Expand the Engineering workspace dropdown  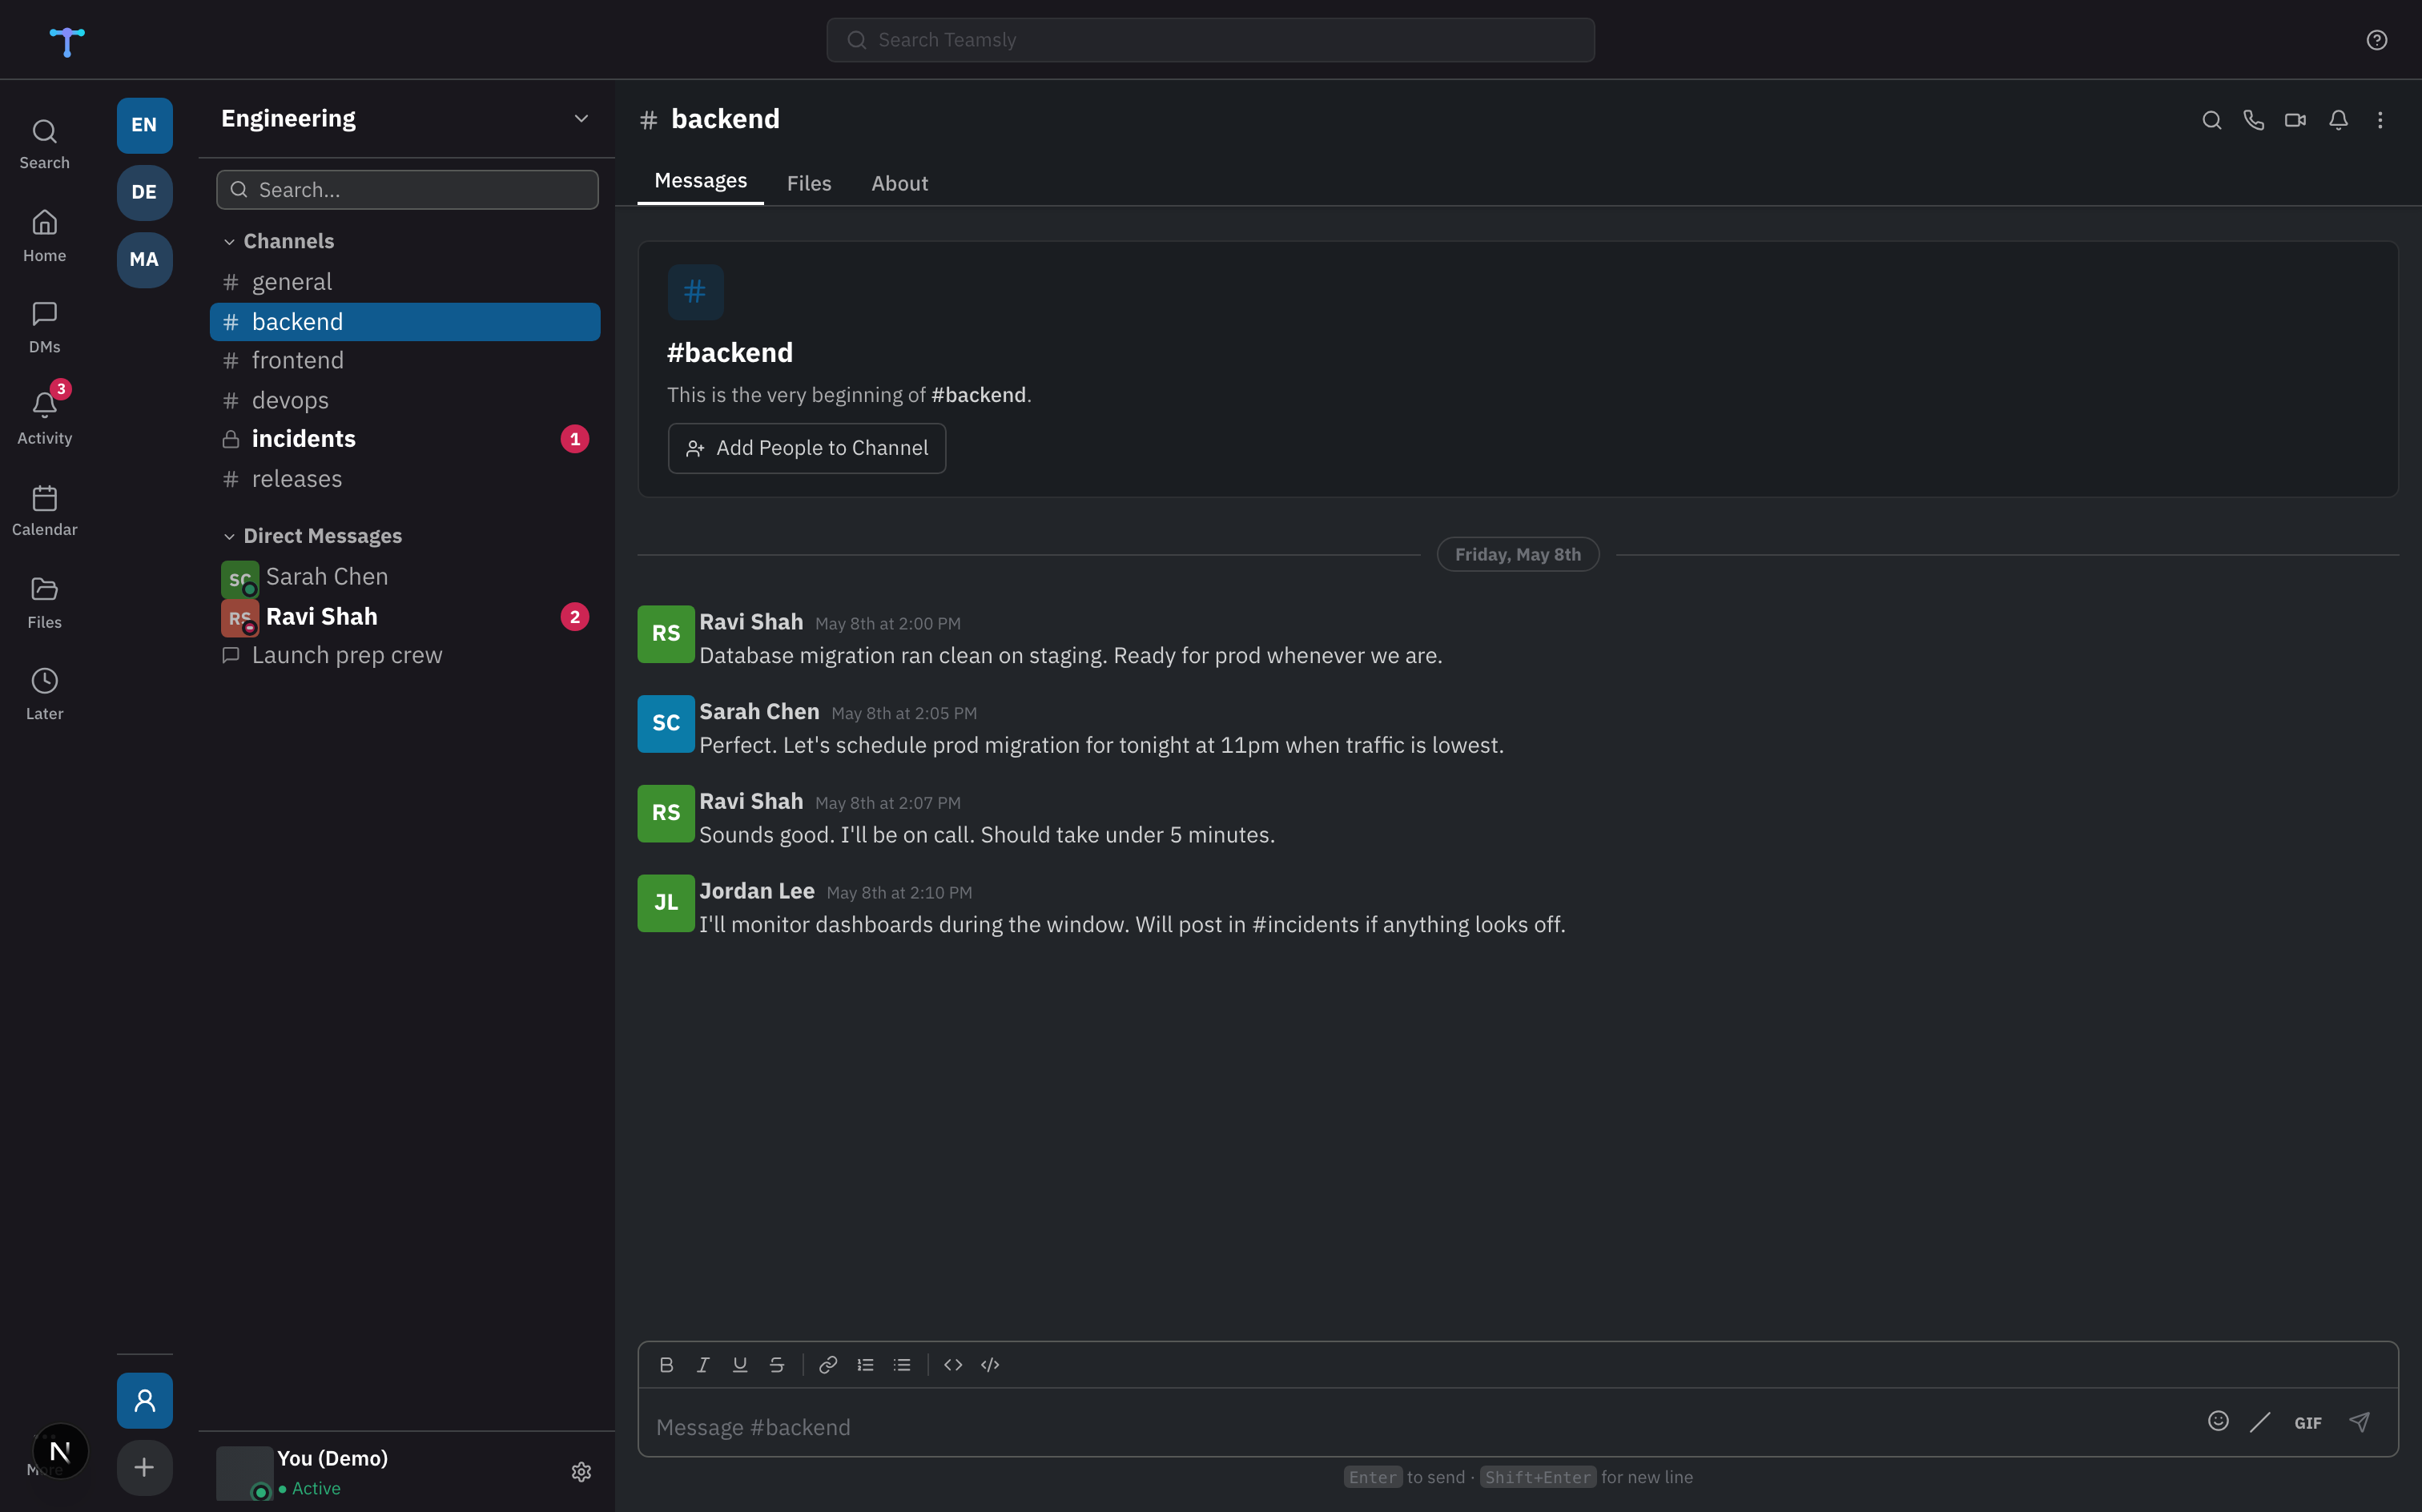[581, 119]
